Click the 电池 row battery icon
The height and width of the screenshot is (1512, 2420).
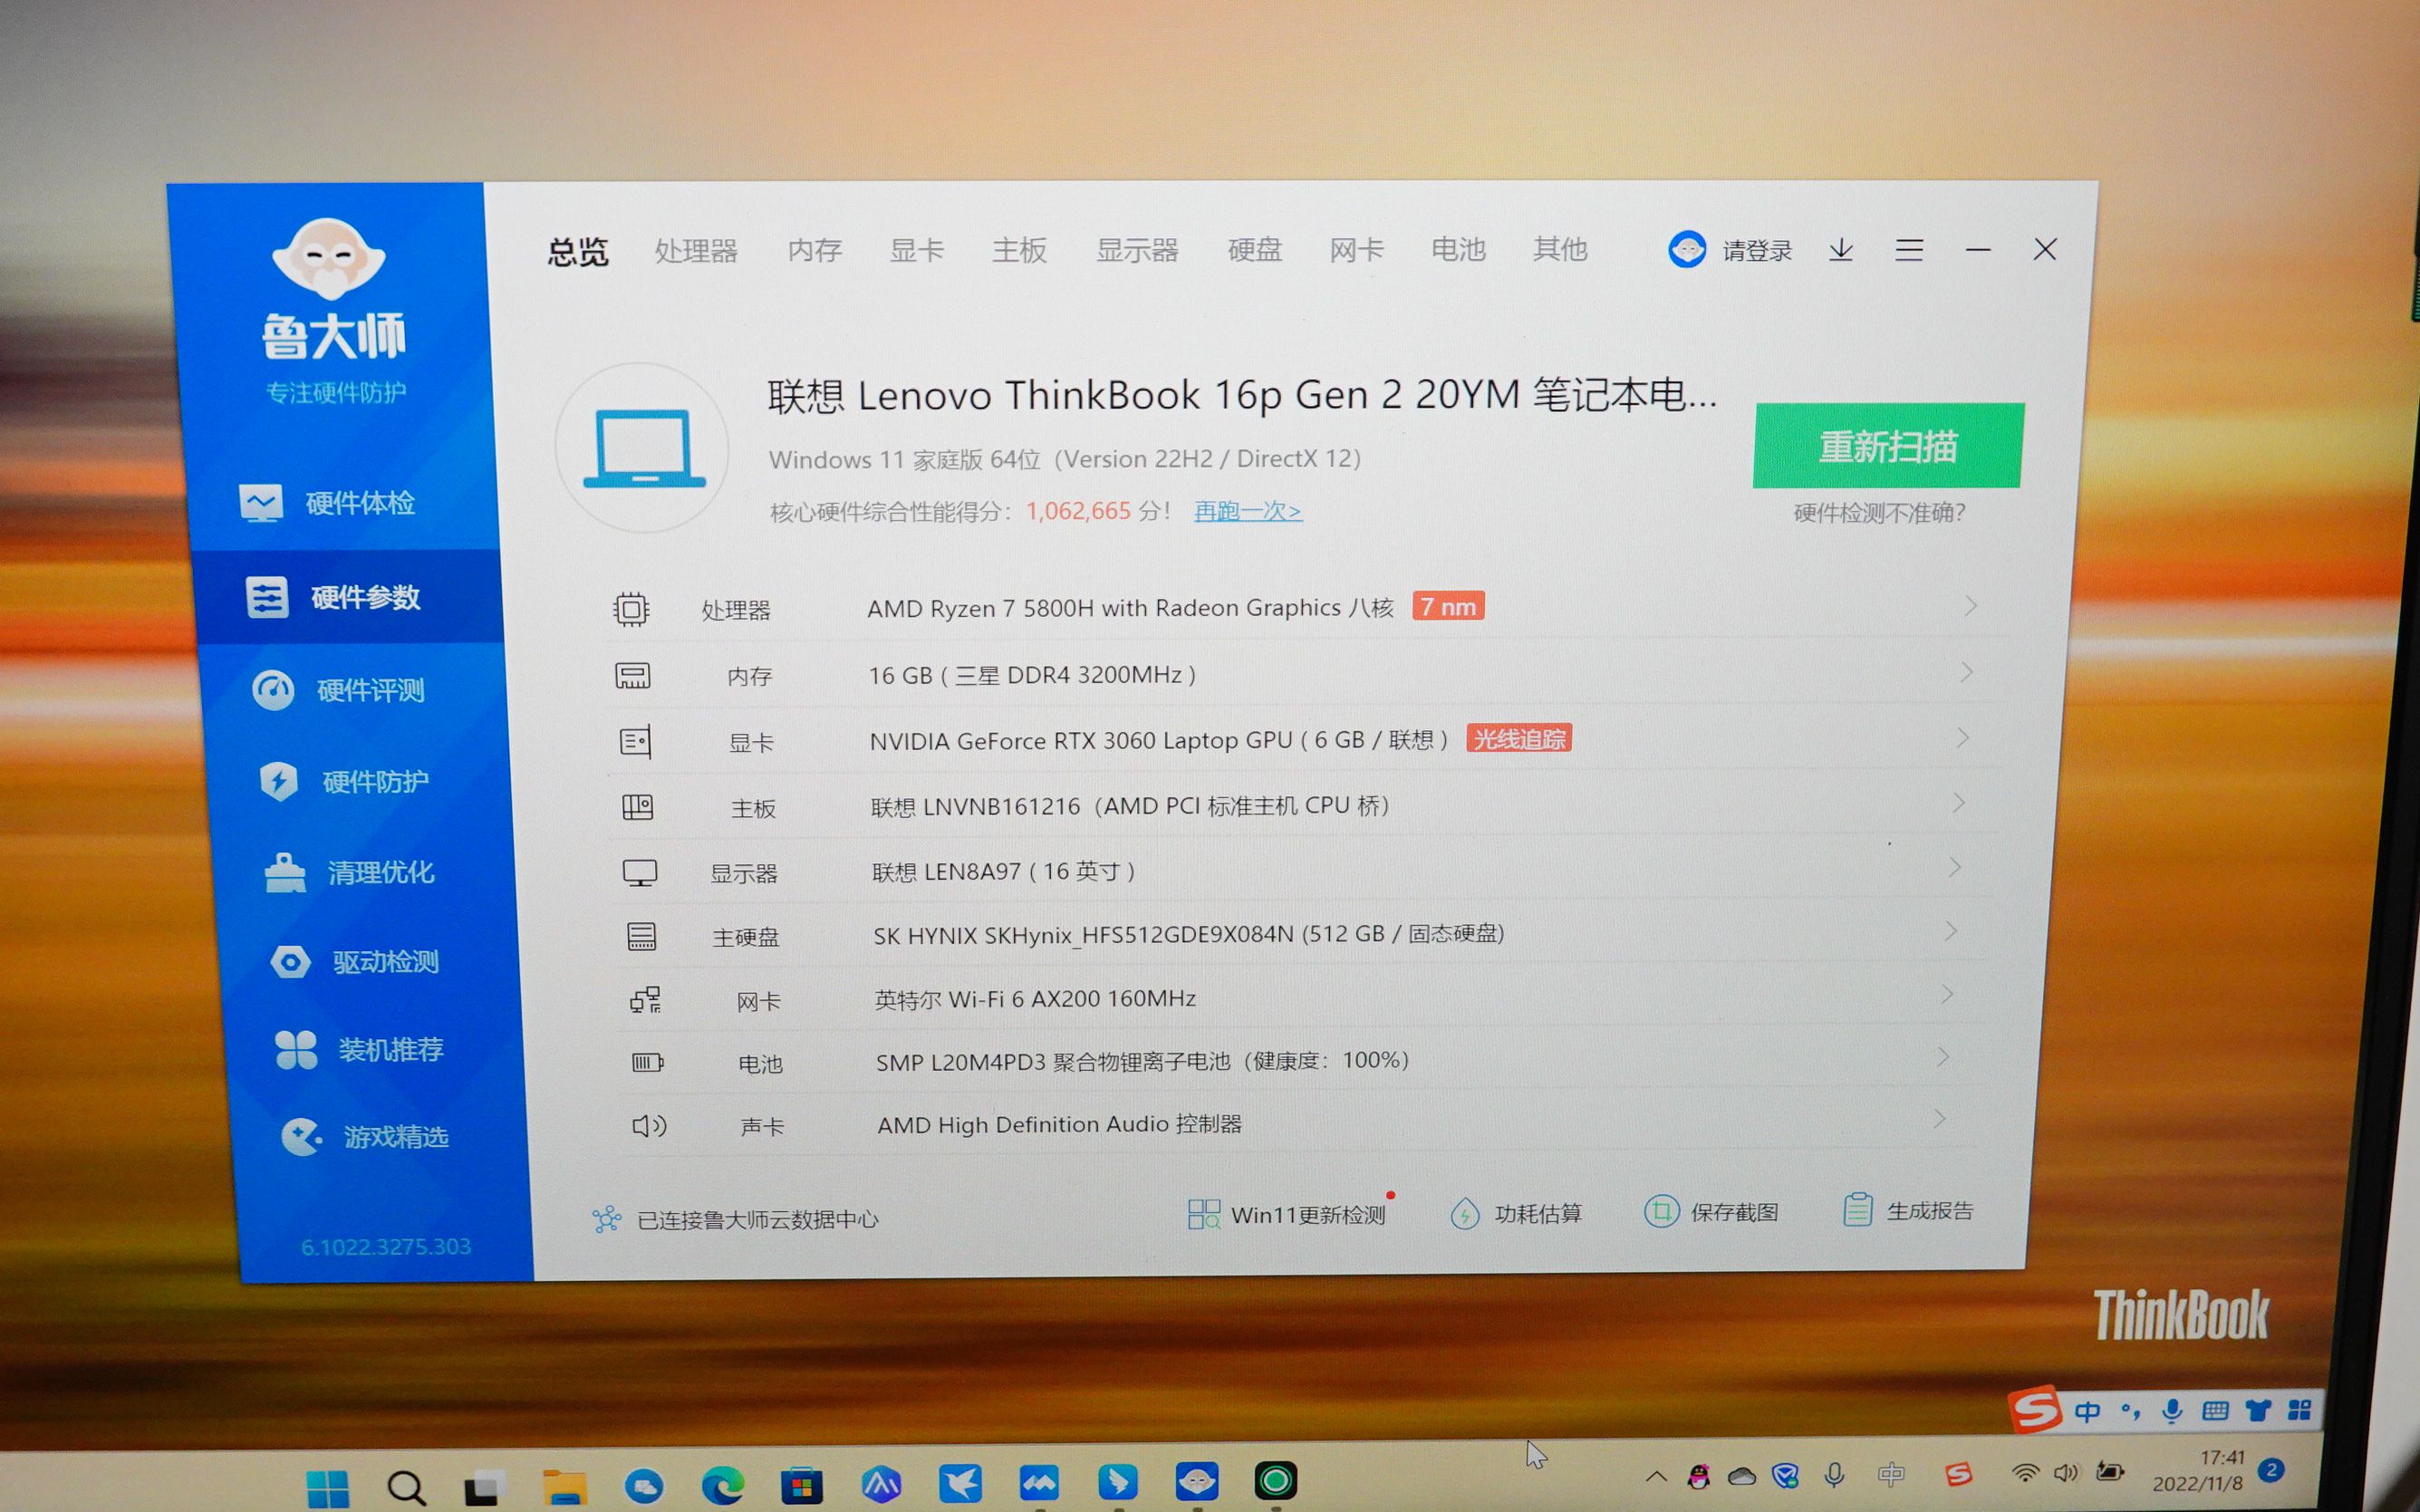pos(648,1063)
